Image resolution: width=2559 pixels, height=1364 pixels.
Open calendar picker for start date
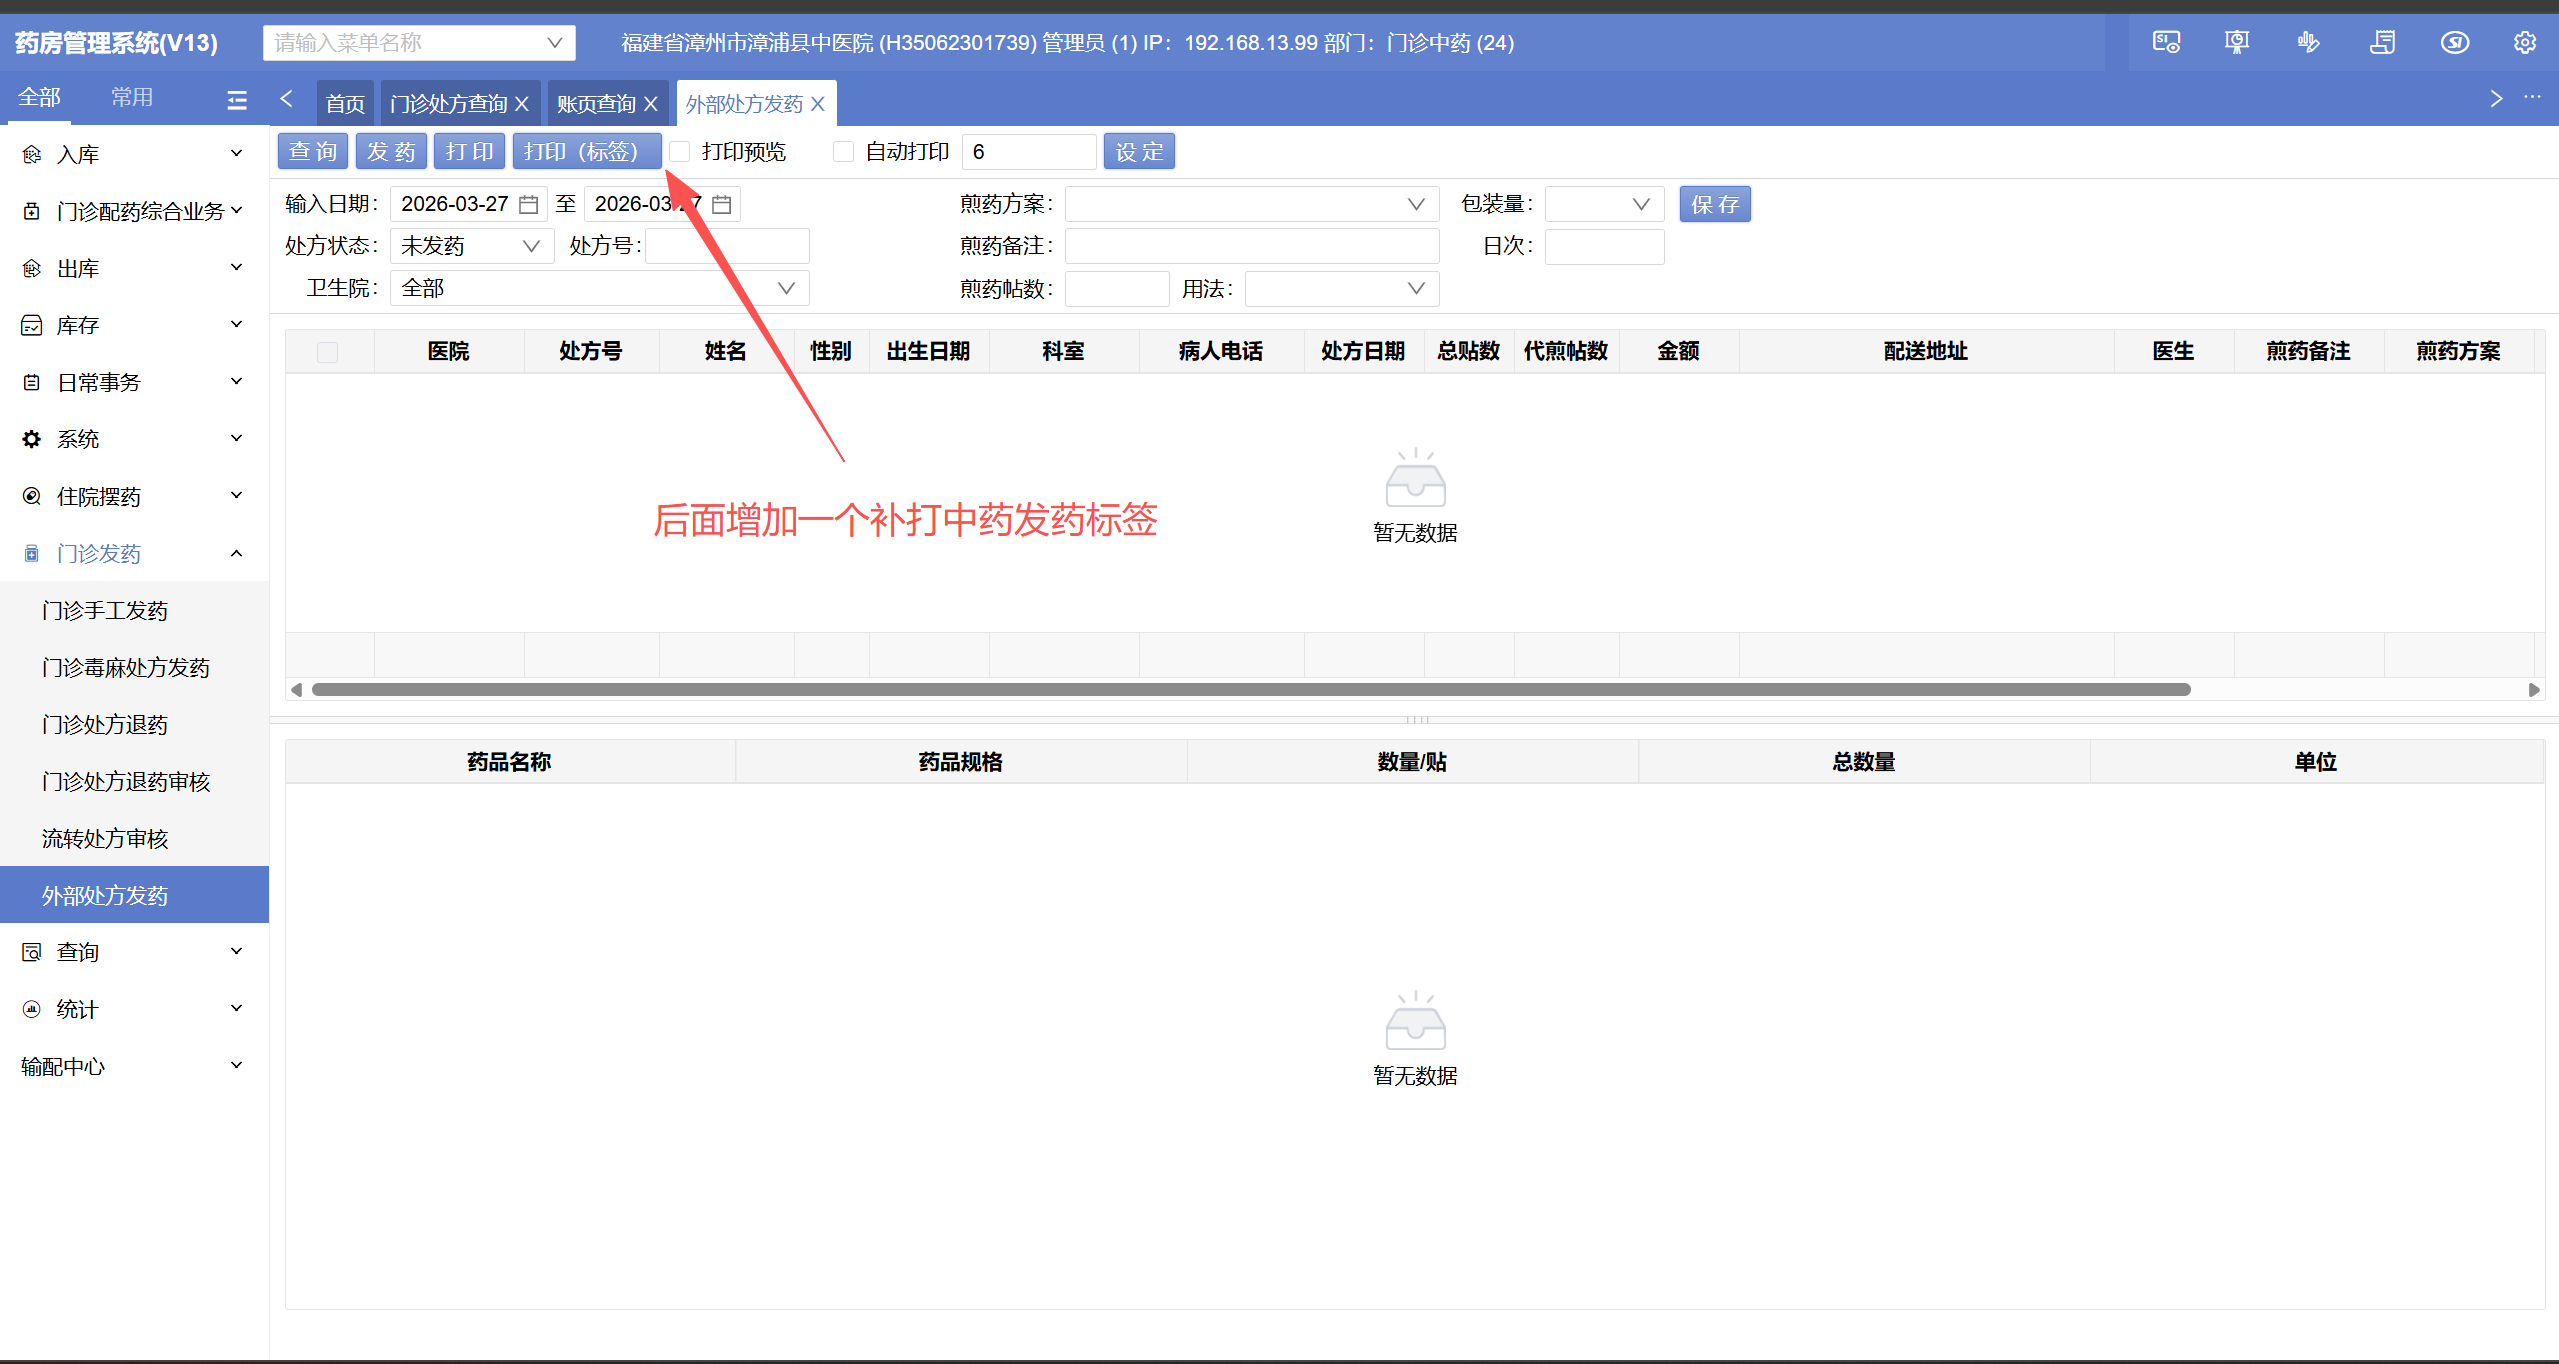[x=529, y=205]
